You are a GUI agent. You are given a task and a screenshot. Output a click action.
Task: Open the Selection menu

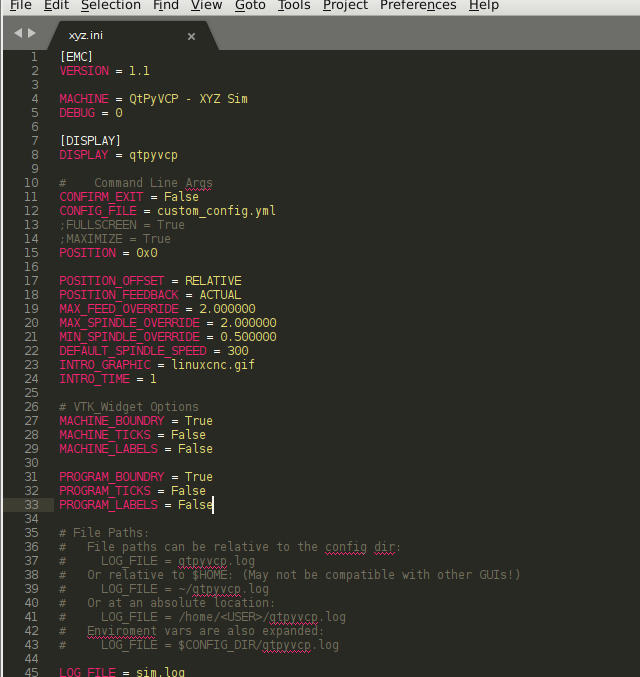[x=111, y=5]
